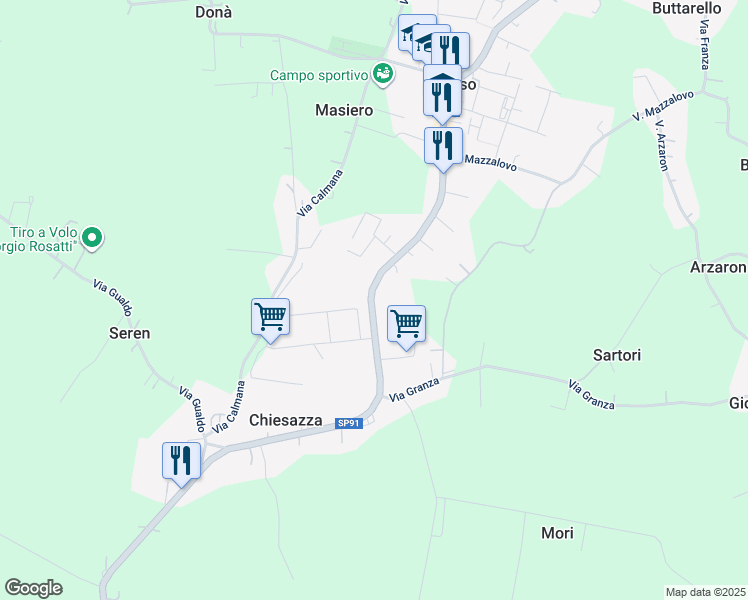Click the Mori place label
The image size is (748, 600).
click(557, 533)
